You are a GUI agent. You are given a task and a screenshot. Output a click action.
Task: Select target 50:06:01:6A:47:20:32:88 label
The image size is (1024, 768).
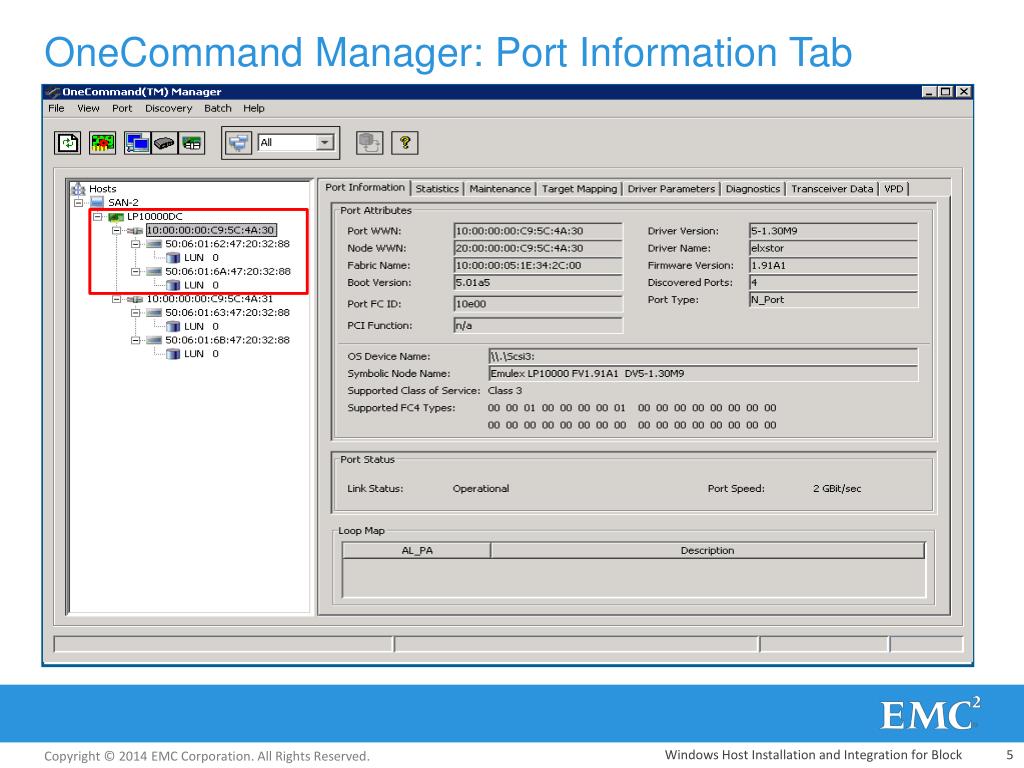click(x=227, y=272)
